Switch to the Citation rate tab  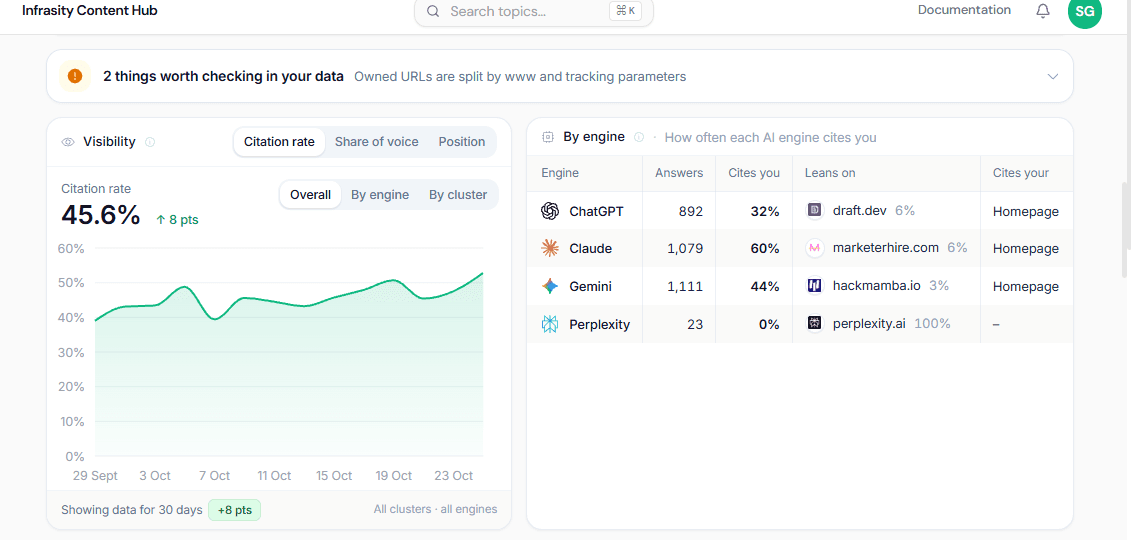click(x=279, y=141)
